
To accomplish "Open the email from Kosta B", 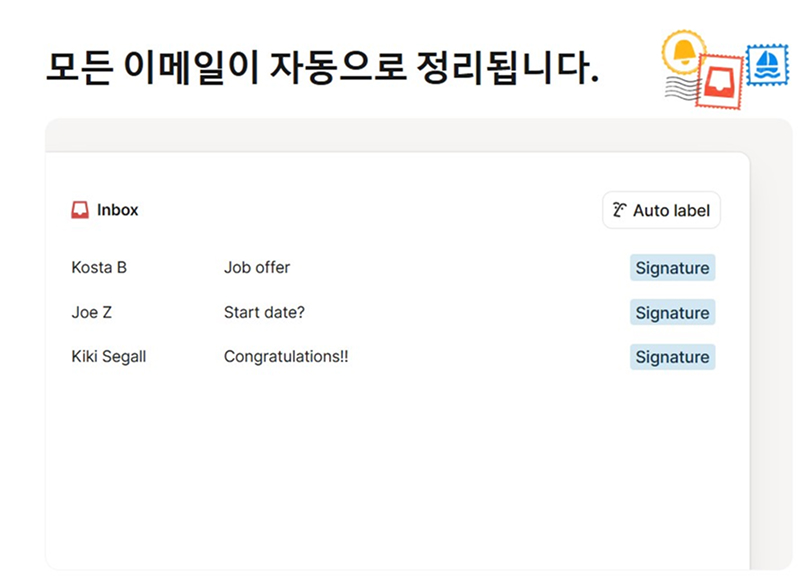I will pyautogui.click(x=99, y=268).
